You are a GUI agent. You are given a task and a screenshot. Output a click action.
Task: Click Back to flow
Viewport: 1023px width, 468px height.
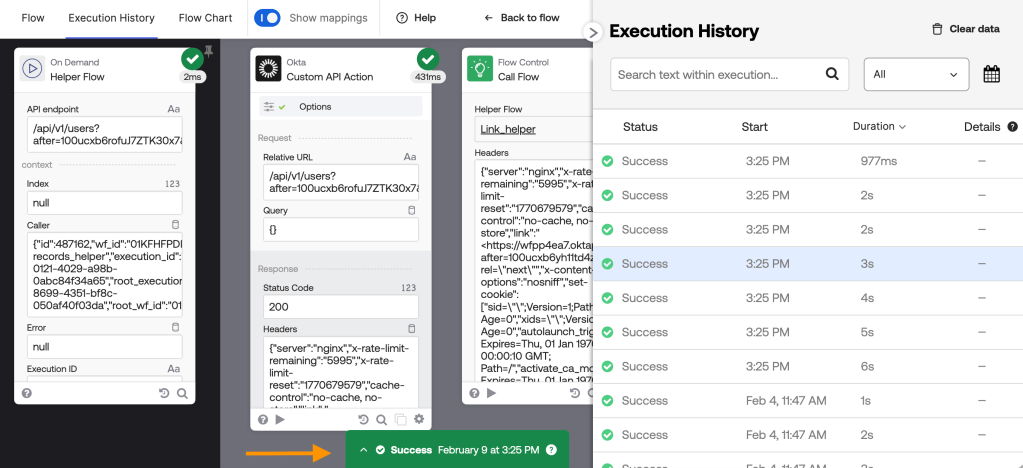[x=522, y=18]
